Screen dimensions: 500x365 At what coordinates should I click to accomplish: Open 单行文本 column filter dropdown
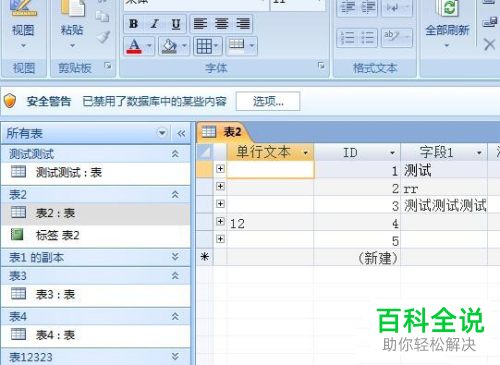(x=305, y=153)
